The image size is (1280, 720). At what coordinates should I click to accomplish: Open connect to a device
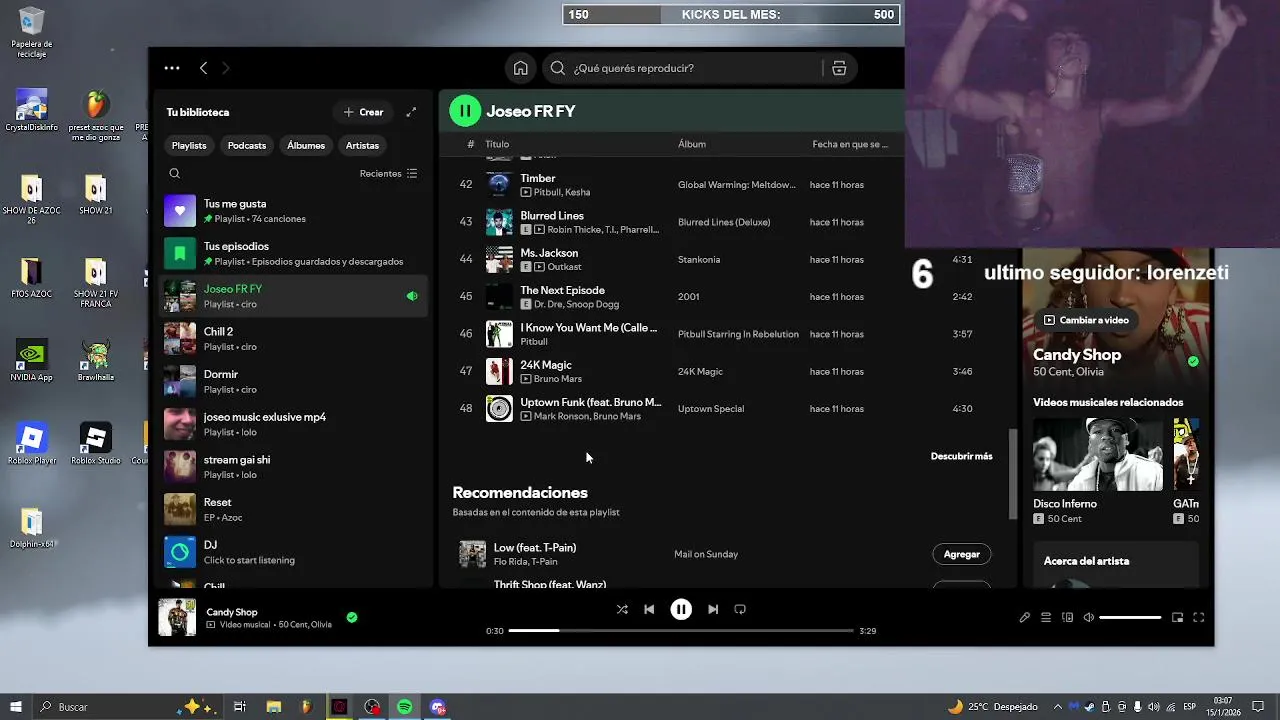(1067, 617)
